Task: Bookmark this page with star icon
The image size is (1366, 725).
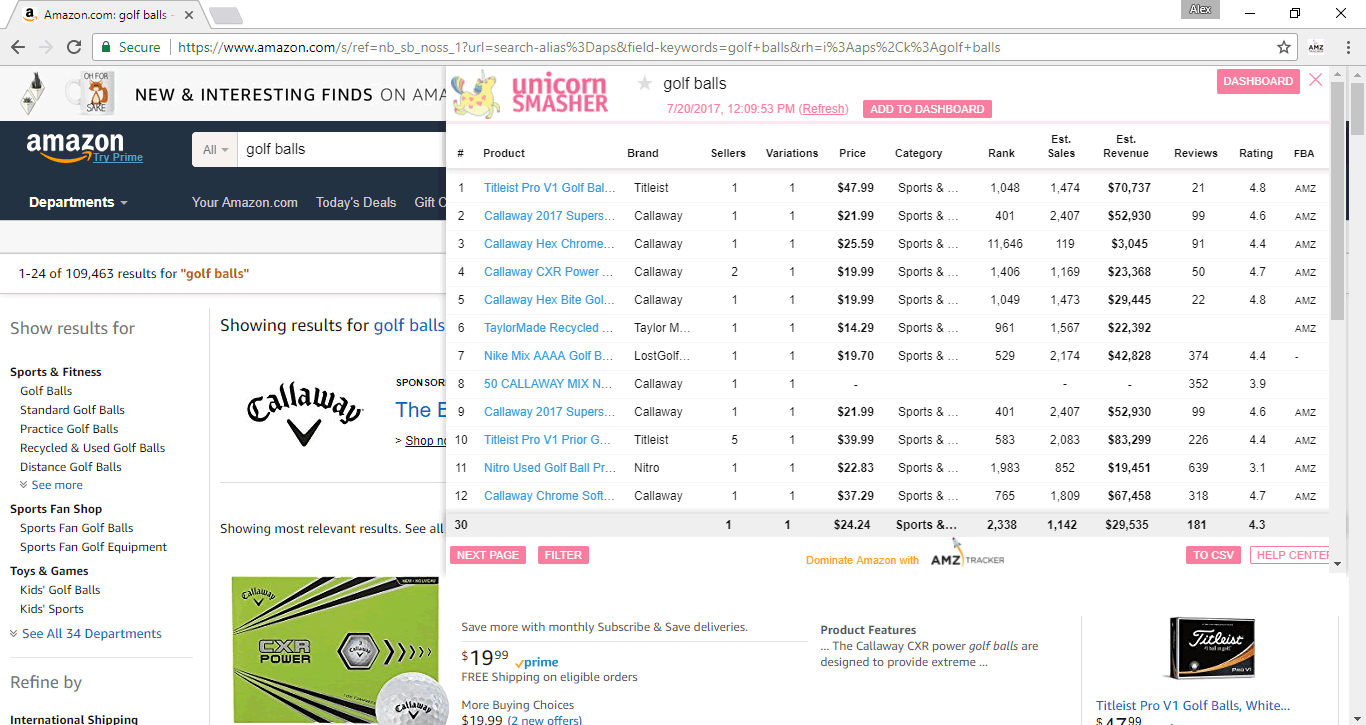Action: click(1284, 47)
